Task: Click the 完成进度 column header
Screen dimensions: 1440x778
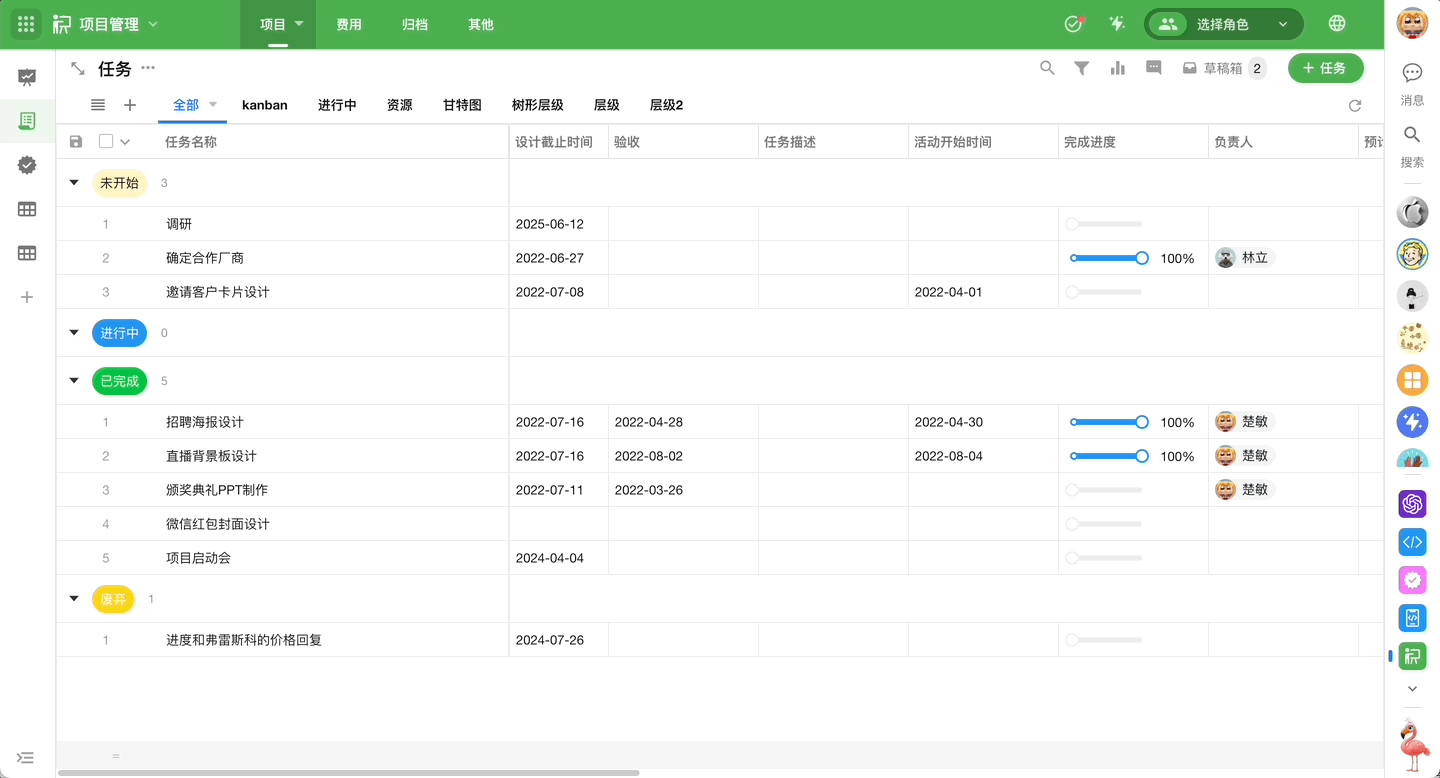Action: 1133,142
